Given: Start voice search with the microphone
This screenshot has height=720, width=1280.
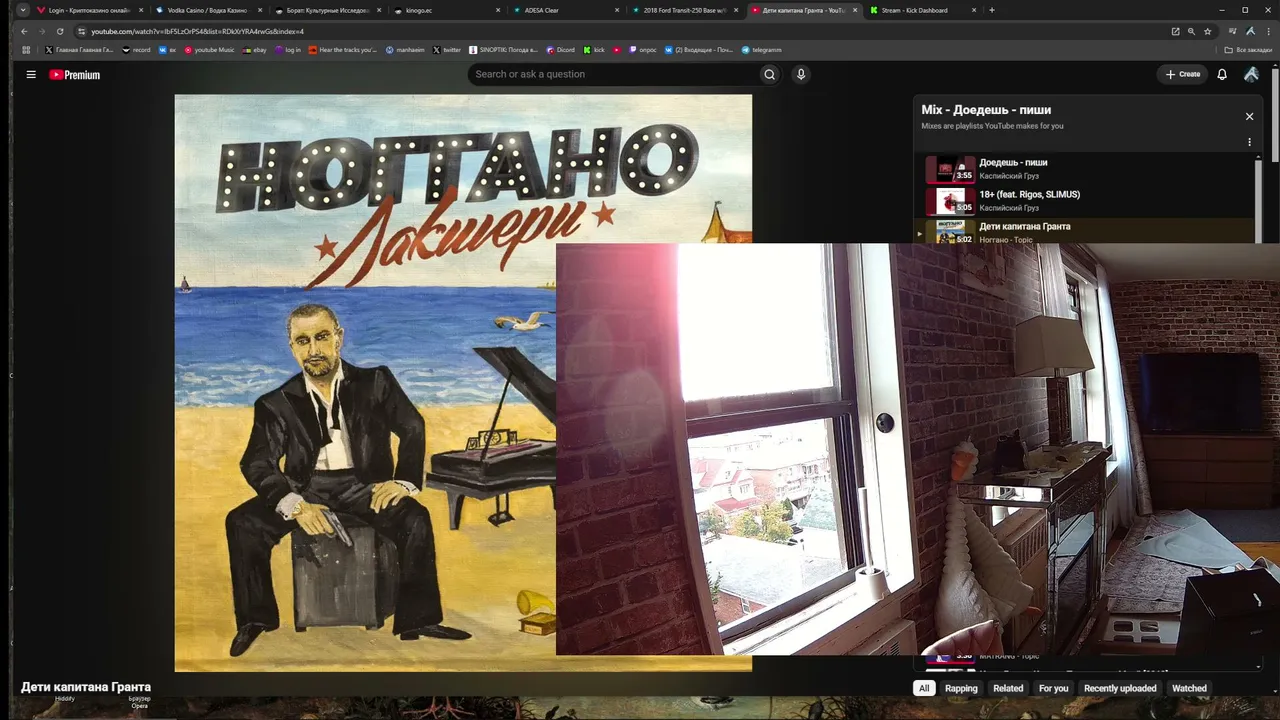Looking at the screenshot, I should pos(800,74).
